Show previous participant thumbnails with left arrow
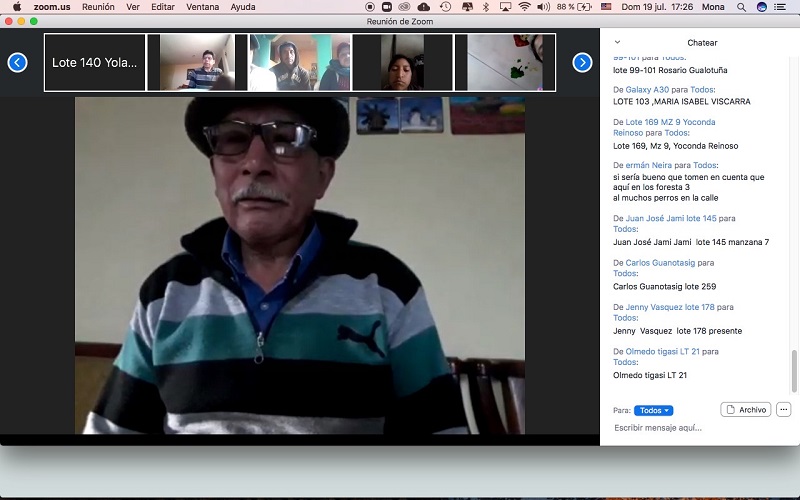Image resolution: width=800 pixels, height=500 pixels. [17, 63]
